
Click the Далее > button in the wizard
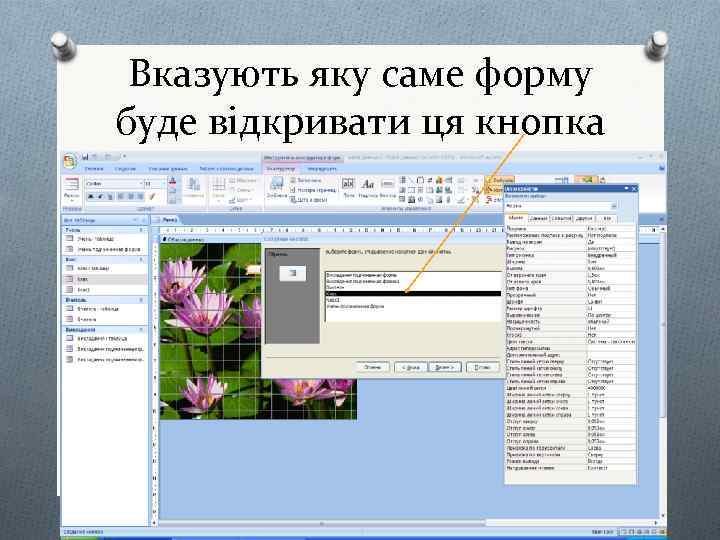pyautogui.click(x=444, y=367)
